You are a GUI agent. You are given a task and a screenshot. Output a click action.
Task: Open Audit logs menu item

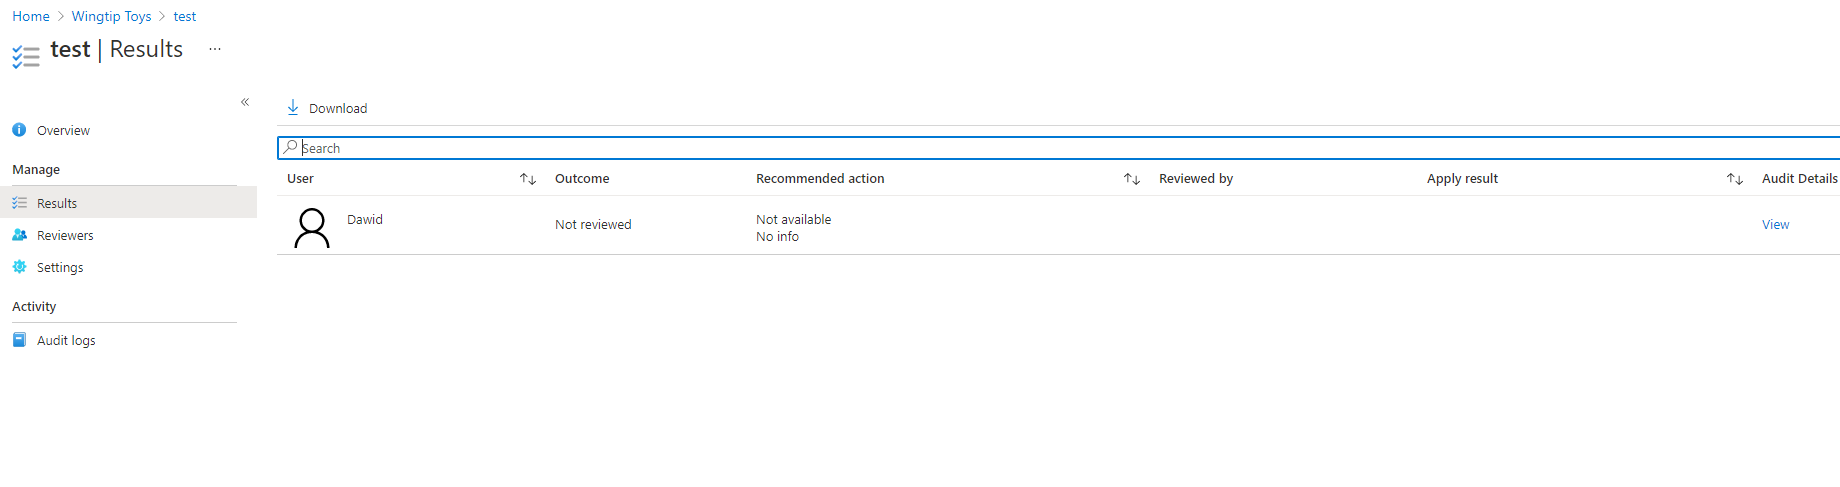66,340
